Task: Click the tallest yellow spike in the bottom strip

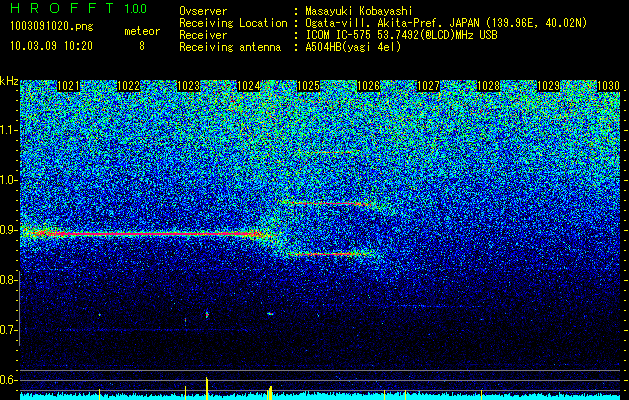Action: tap(207, 388)
